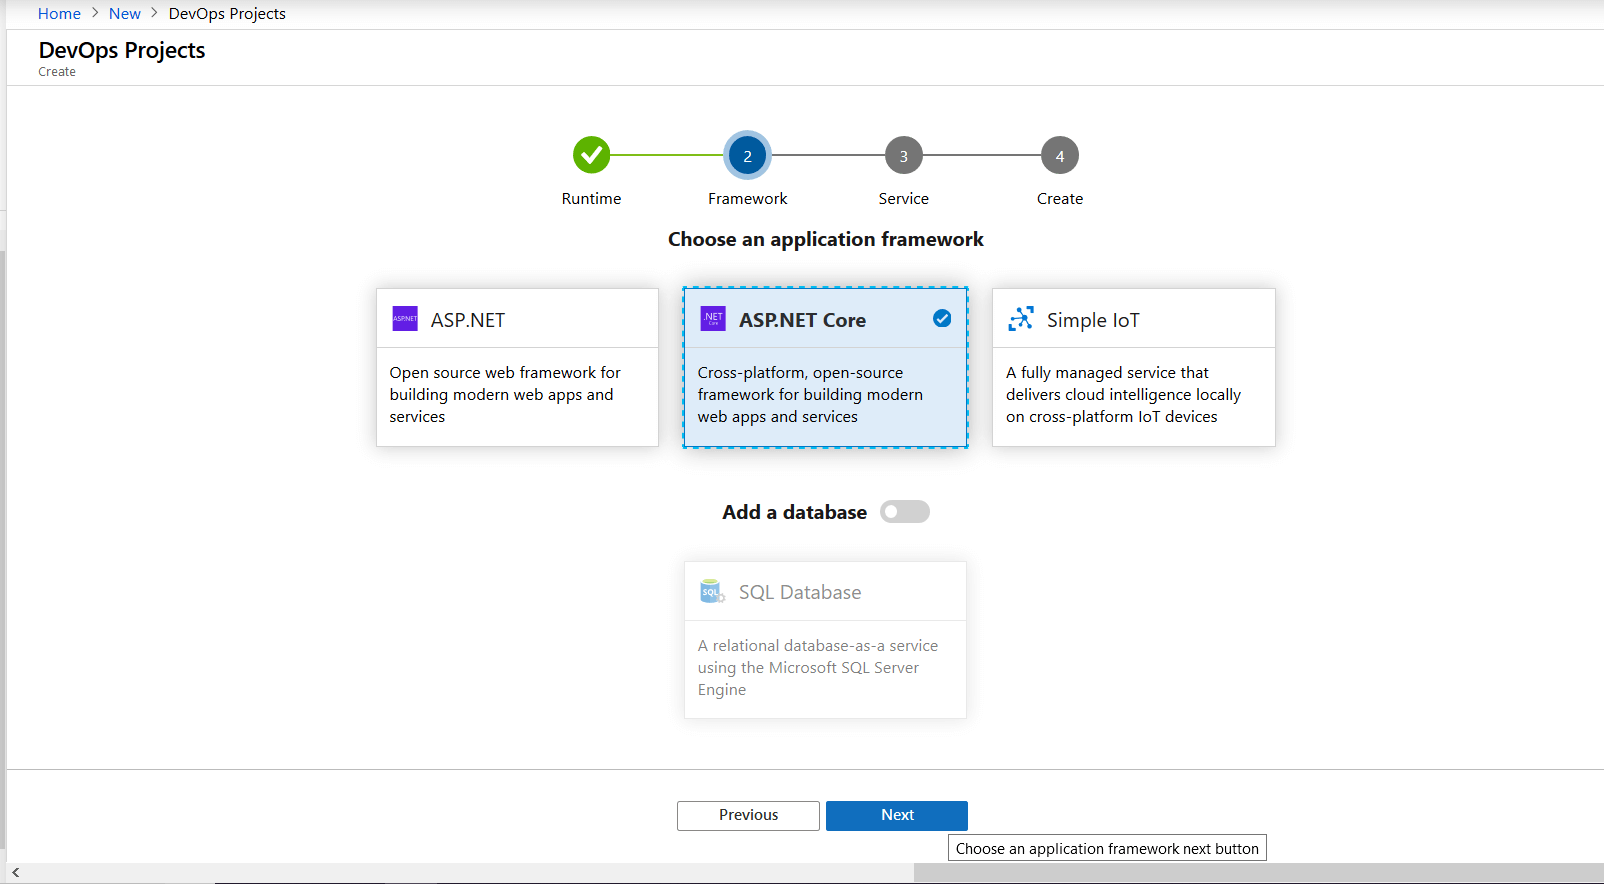Click the 'Choose an application framework' heading
The width and height of the screenshot is (1604, 884).
[826, 239]
